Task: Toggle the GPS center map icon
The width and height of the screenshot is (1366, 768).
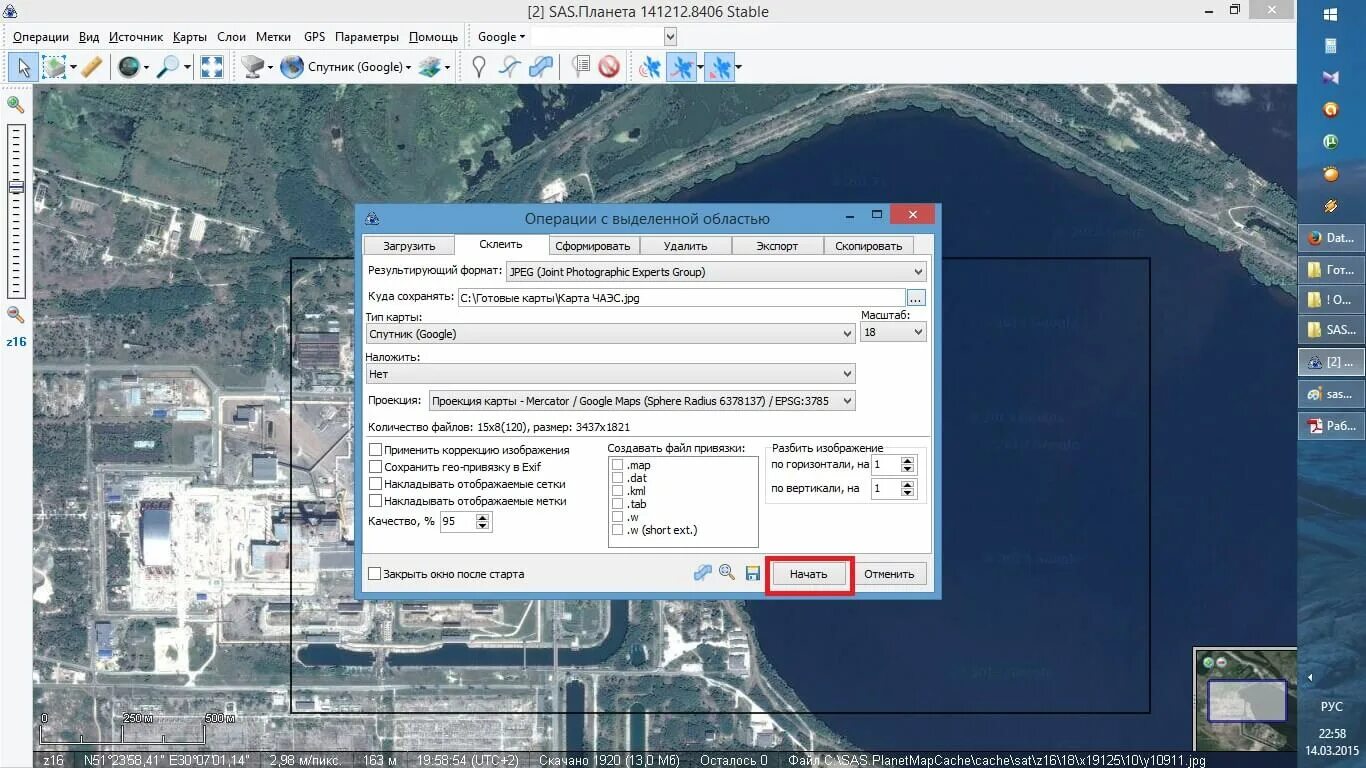Action: 718,67
